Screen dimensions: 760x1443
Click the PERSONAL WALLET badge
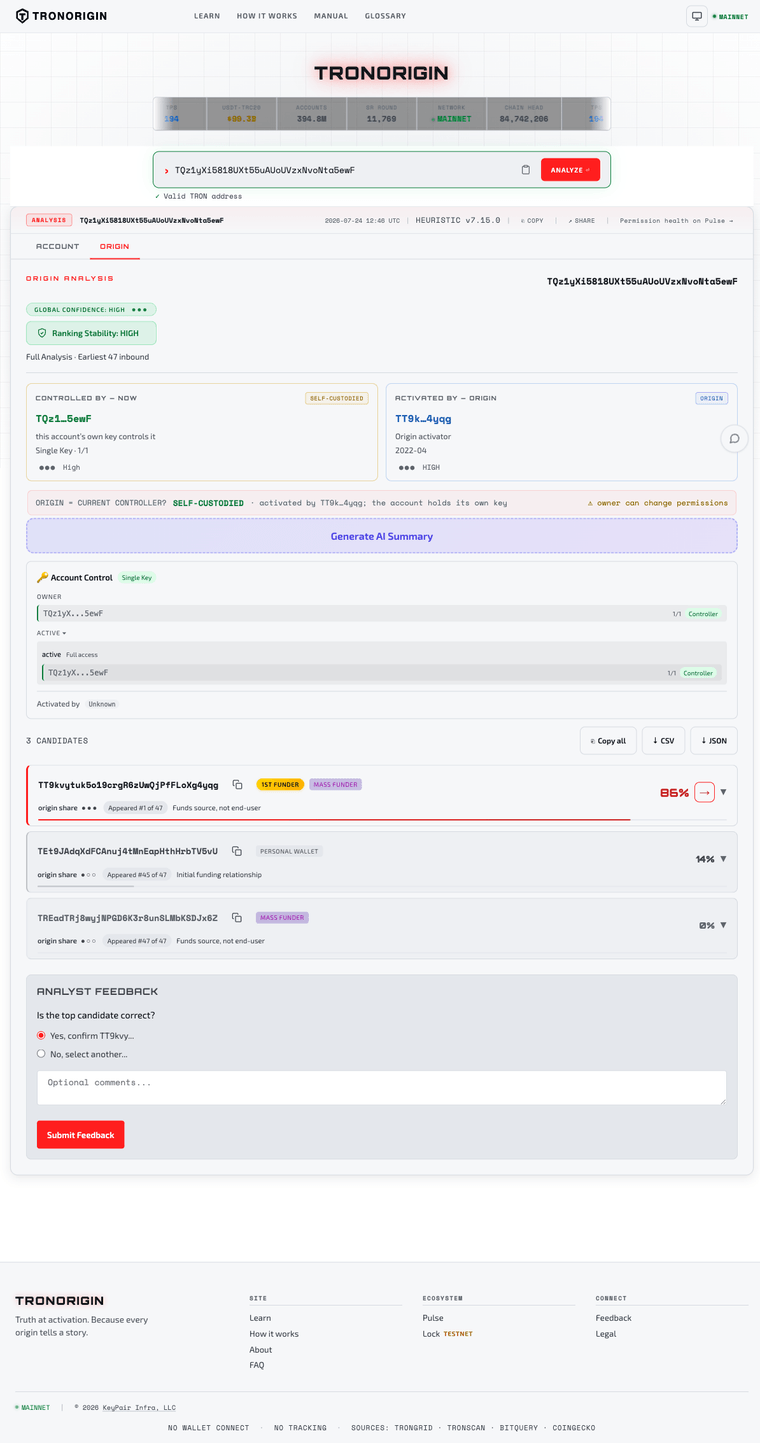(289, 851)
